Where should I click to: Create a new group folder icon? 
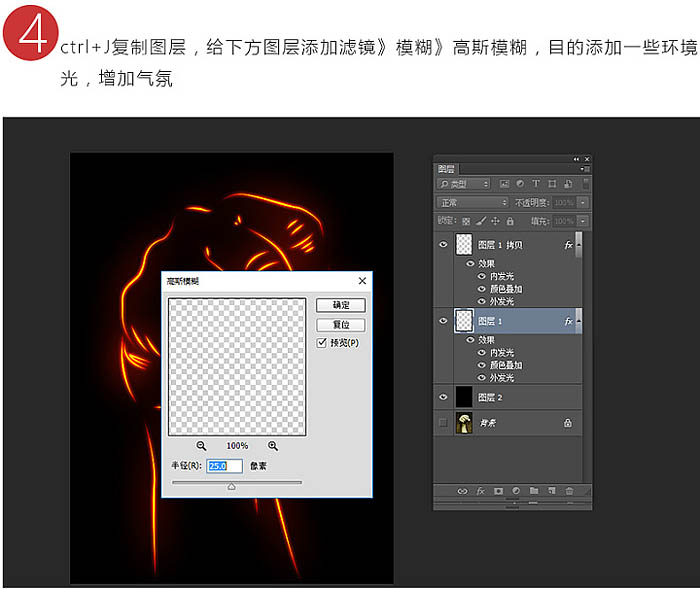pos(534,491)
